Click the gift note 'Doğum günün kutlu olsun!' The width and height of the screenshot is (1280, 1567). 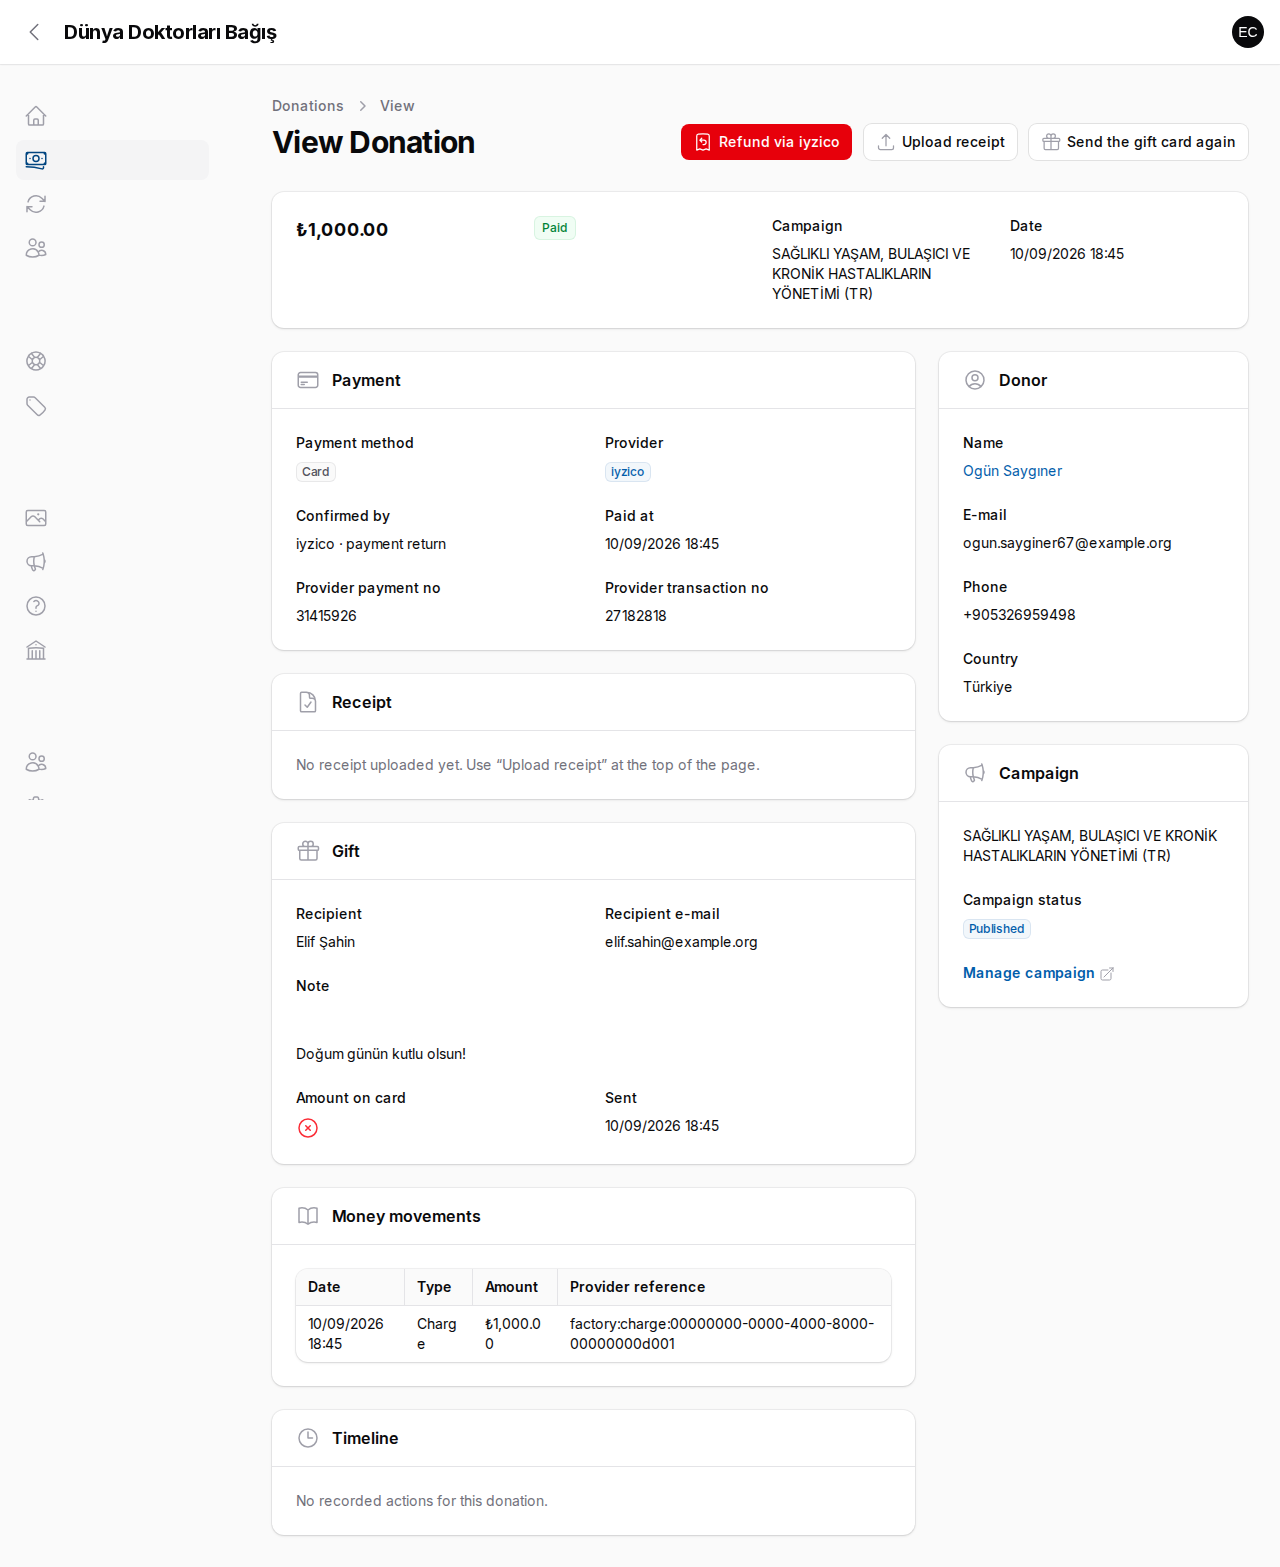pos(381,1054)
